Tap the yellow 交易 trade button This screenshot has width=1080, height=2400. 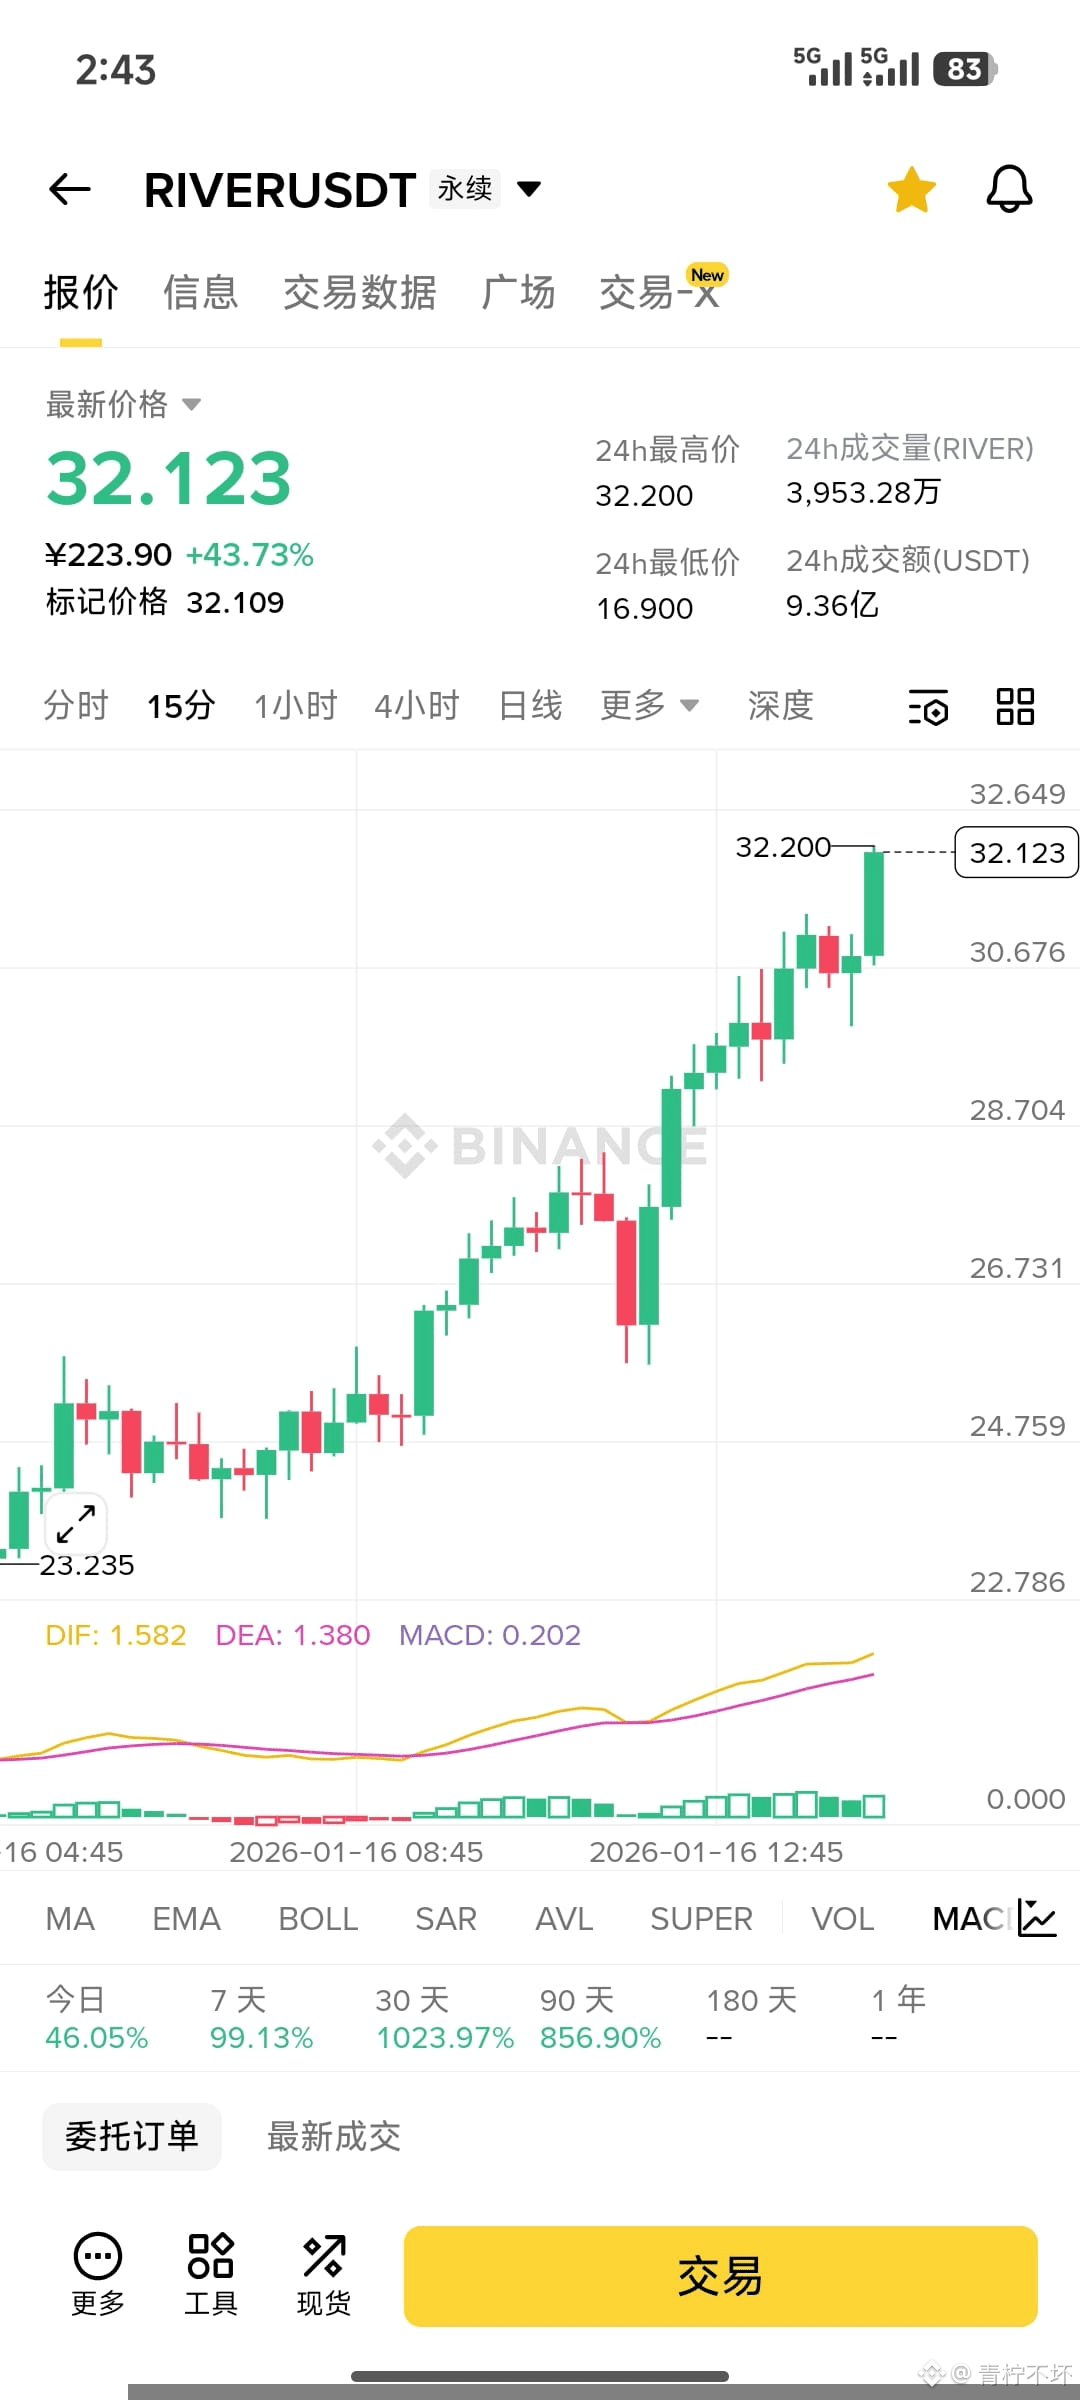coord(720,2276)
